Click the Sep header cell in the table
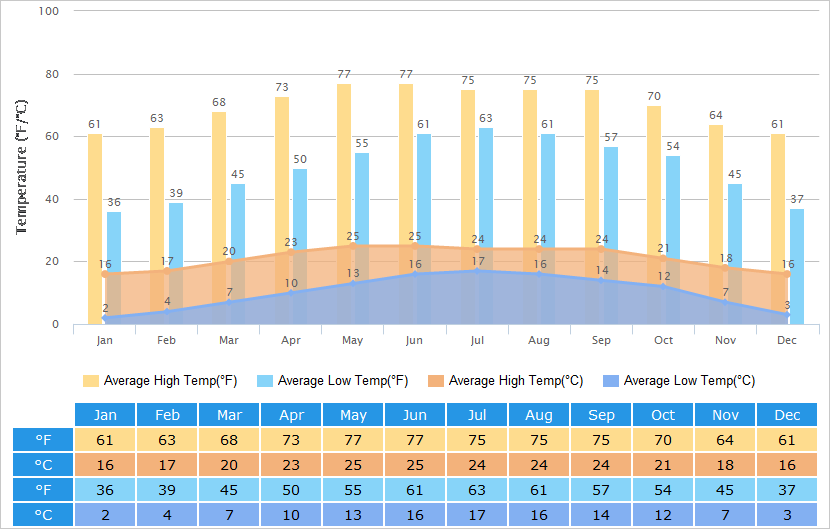The image size is (830, 529). coord(601,415)
